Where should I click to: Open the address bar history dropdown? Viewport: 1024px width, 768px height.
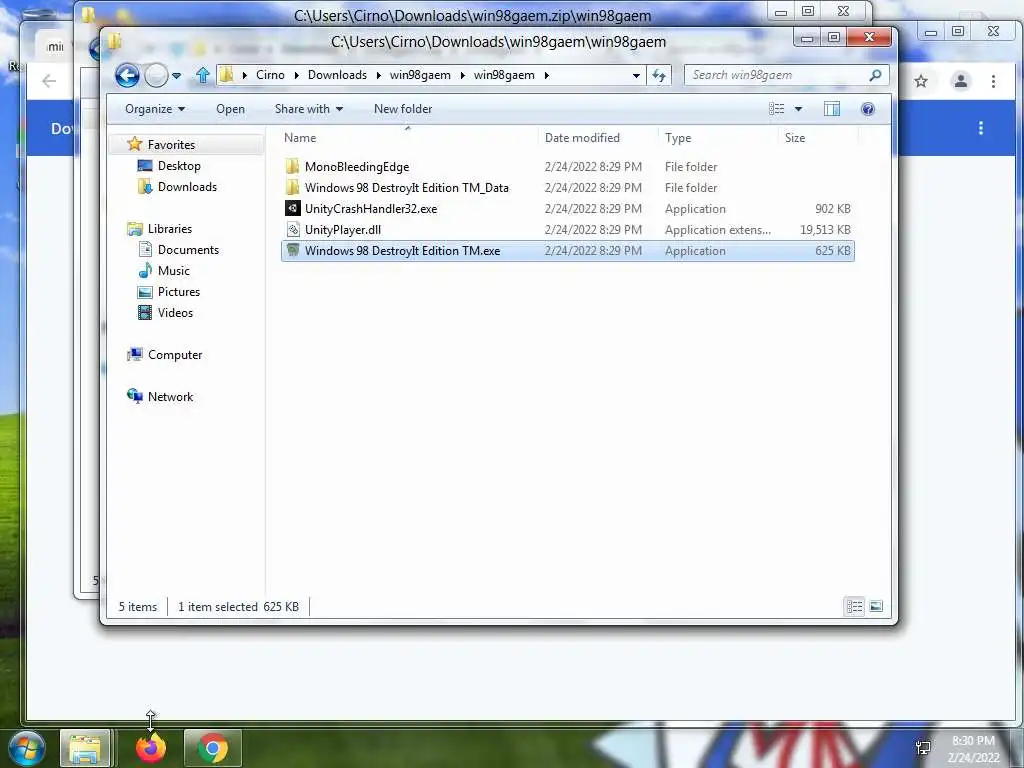(636, 75)
